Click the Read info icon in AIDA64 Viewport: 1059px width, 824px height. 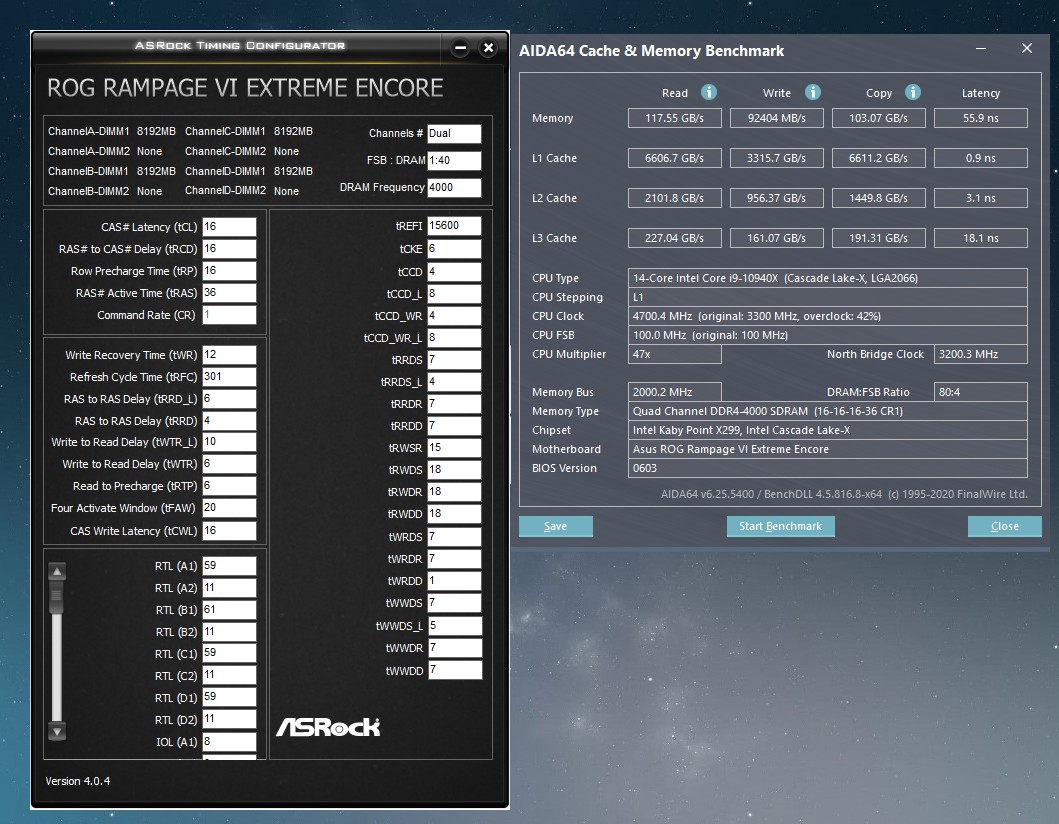(708, 92)
